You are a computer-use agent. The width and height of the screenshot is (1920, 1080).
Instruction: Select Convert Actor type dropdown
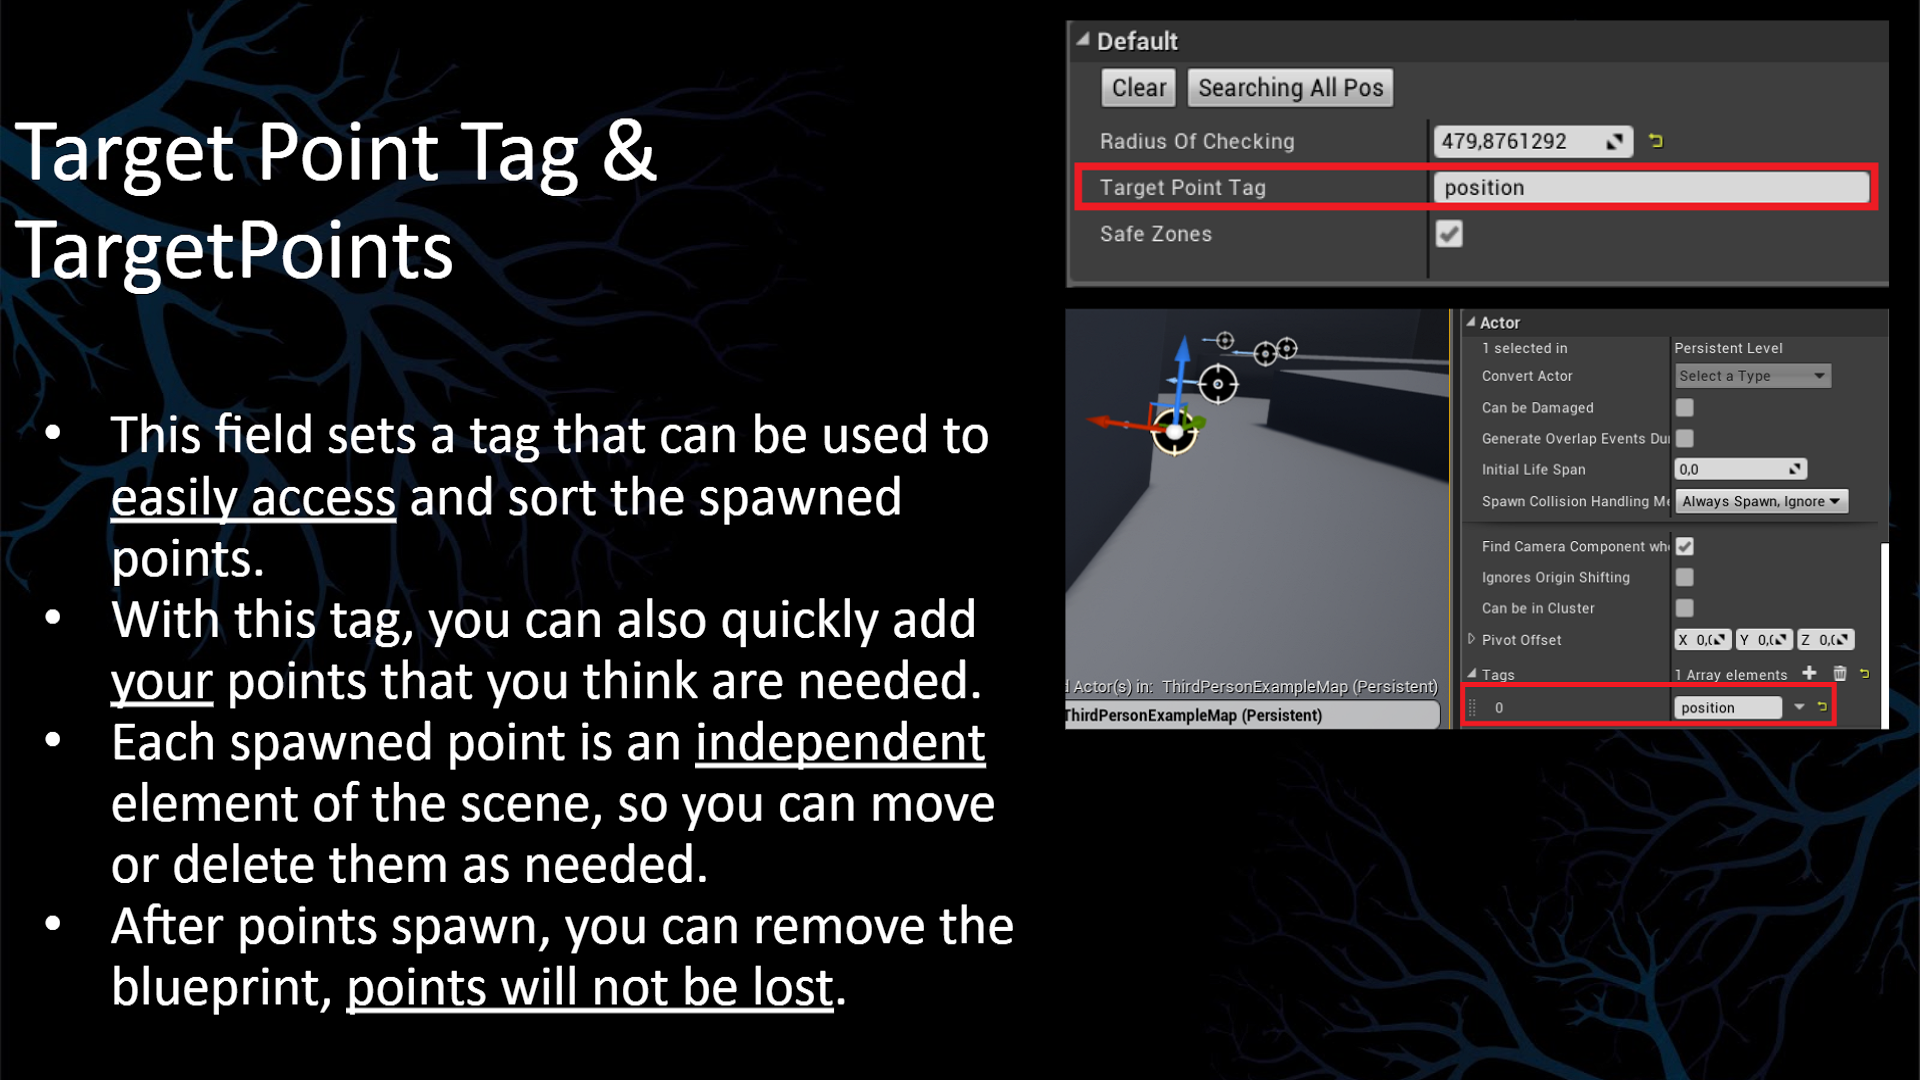1749,376
